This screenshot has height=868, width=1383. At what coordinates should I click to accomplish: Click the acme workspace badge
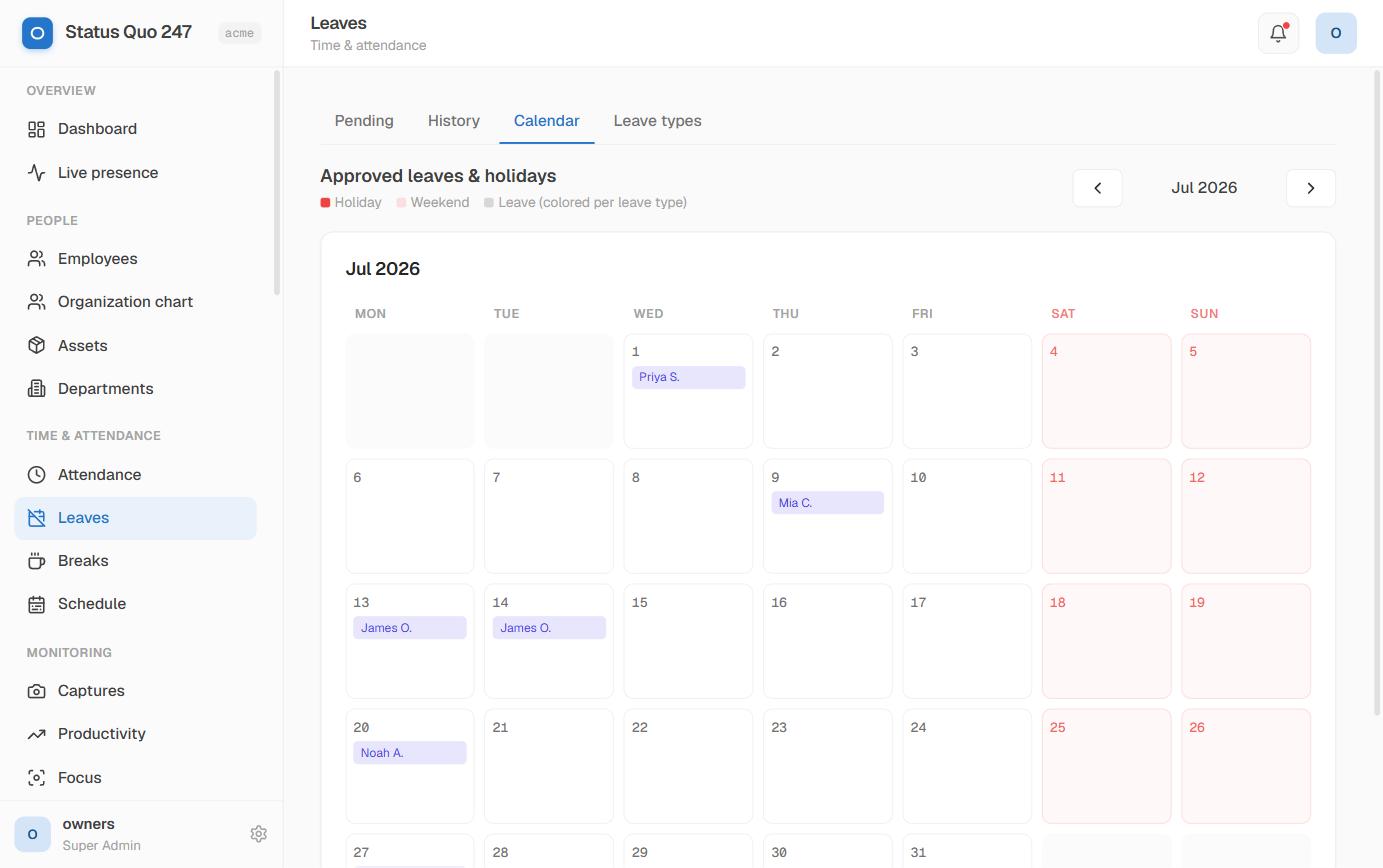click(x=239, y=33)
